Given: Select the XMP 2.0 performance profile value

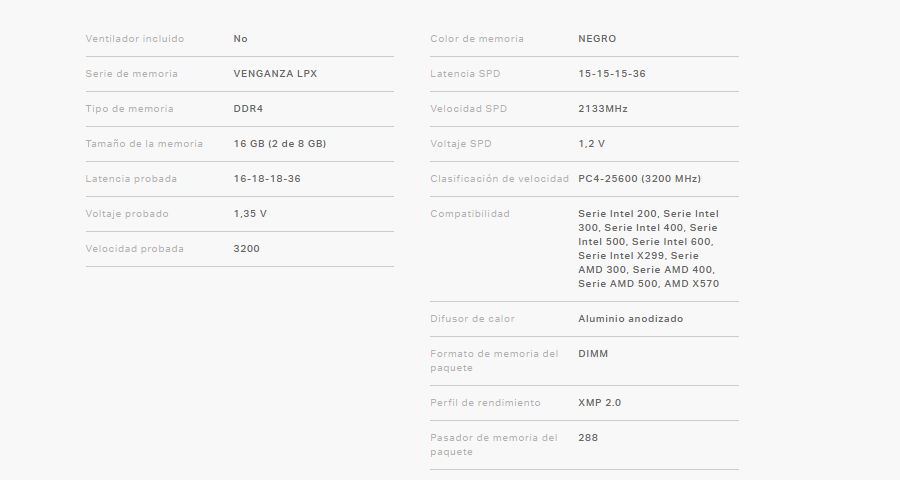Looking at the screenshot, I should 600,403.
